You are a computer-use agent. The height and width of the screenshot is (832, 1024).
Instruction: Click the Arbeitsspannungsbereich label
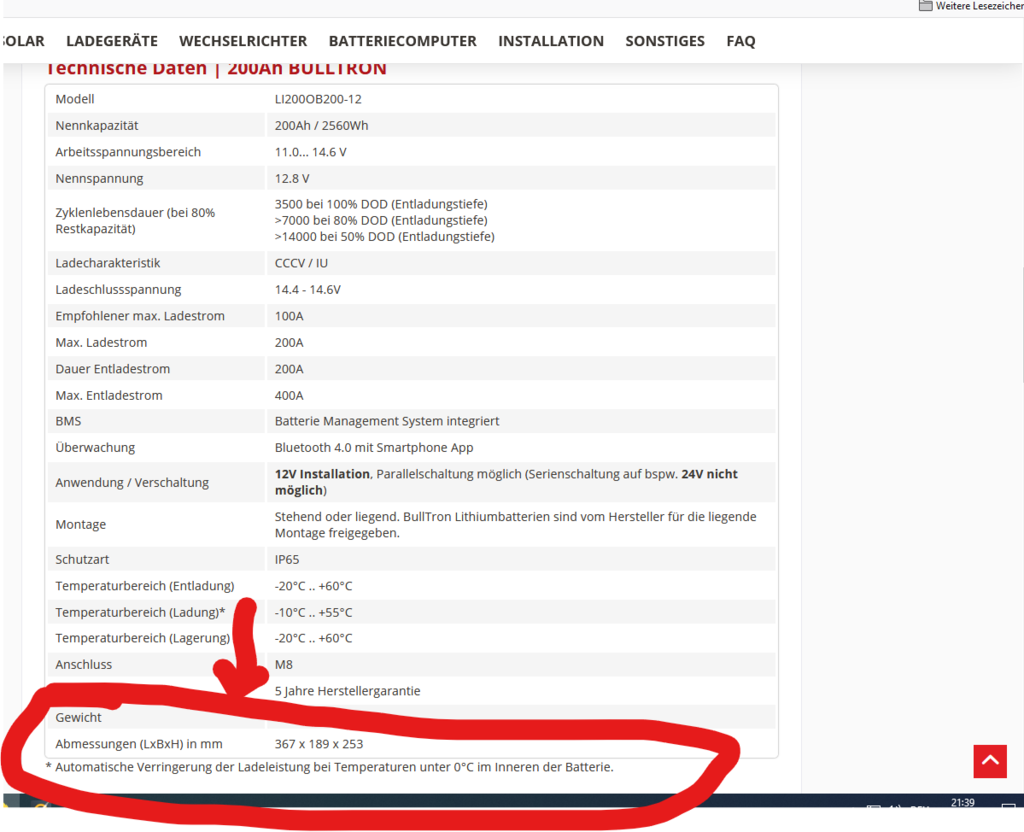point(128,152)
